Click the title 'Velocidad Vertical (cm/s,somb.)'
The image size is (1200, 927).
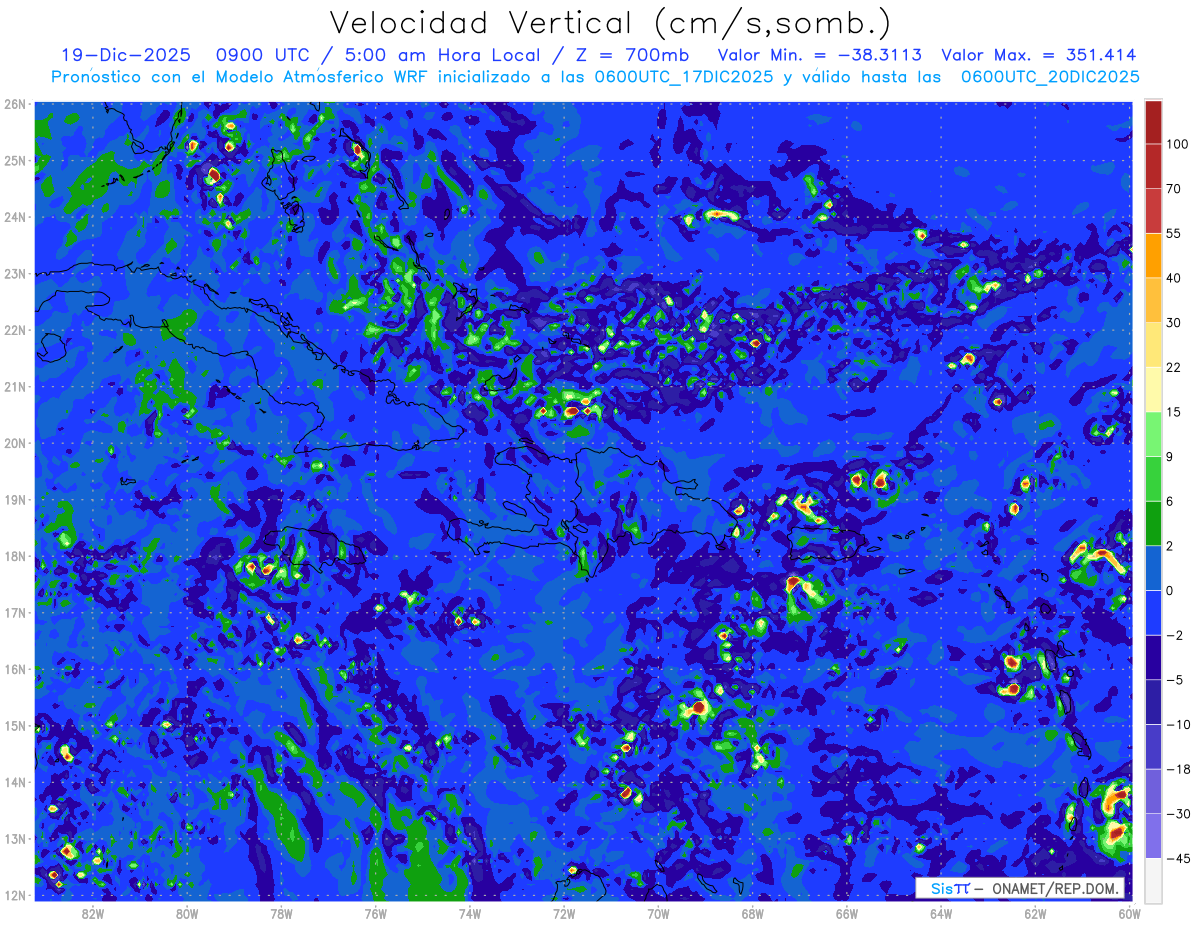click(611, 23)
